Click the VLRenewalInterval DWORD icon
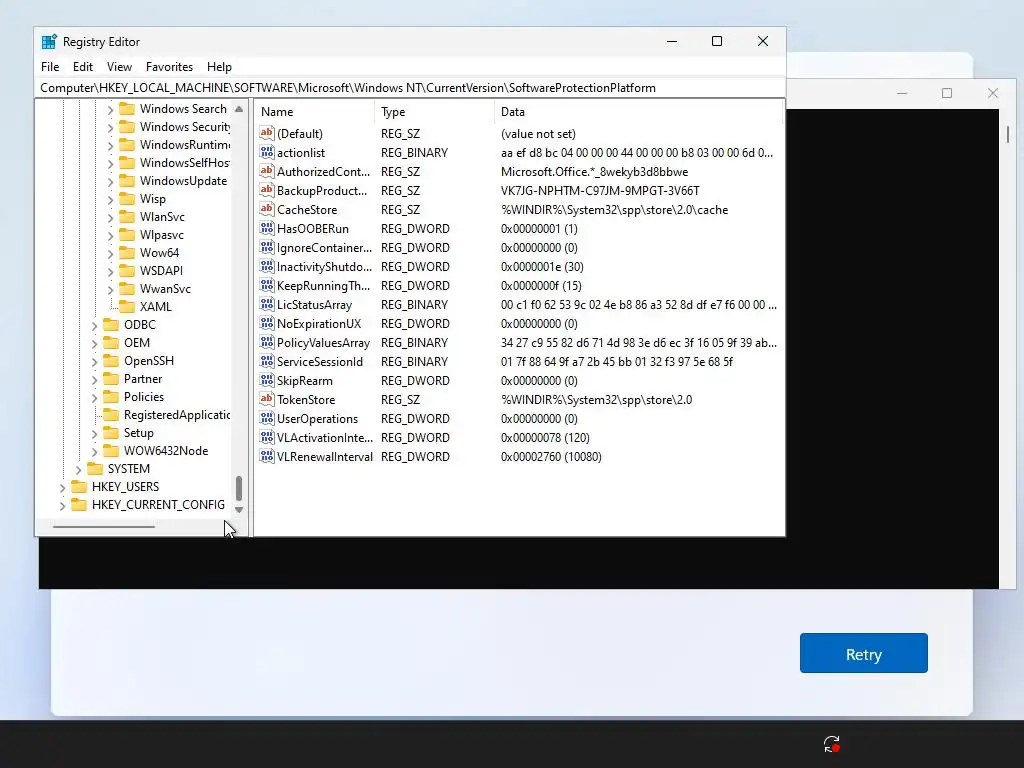Screen dimensions: 1024x768 (x=266, y=455)
